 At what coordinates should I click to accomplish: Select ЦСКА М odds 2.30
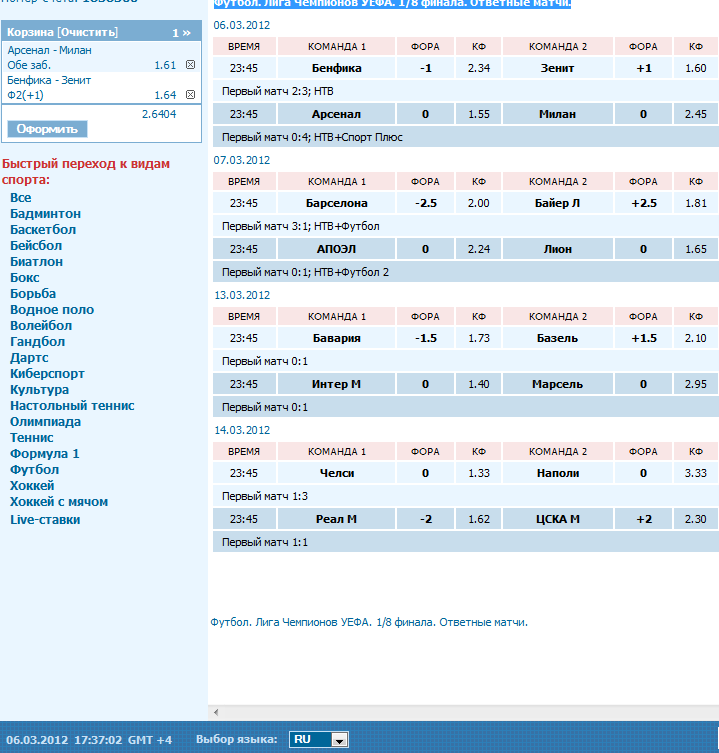695,519
